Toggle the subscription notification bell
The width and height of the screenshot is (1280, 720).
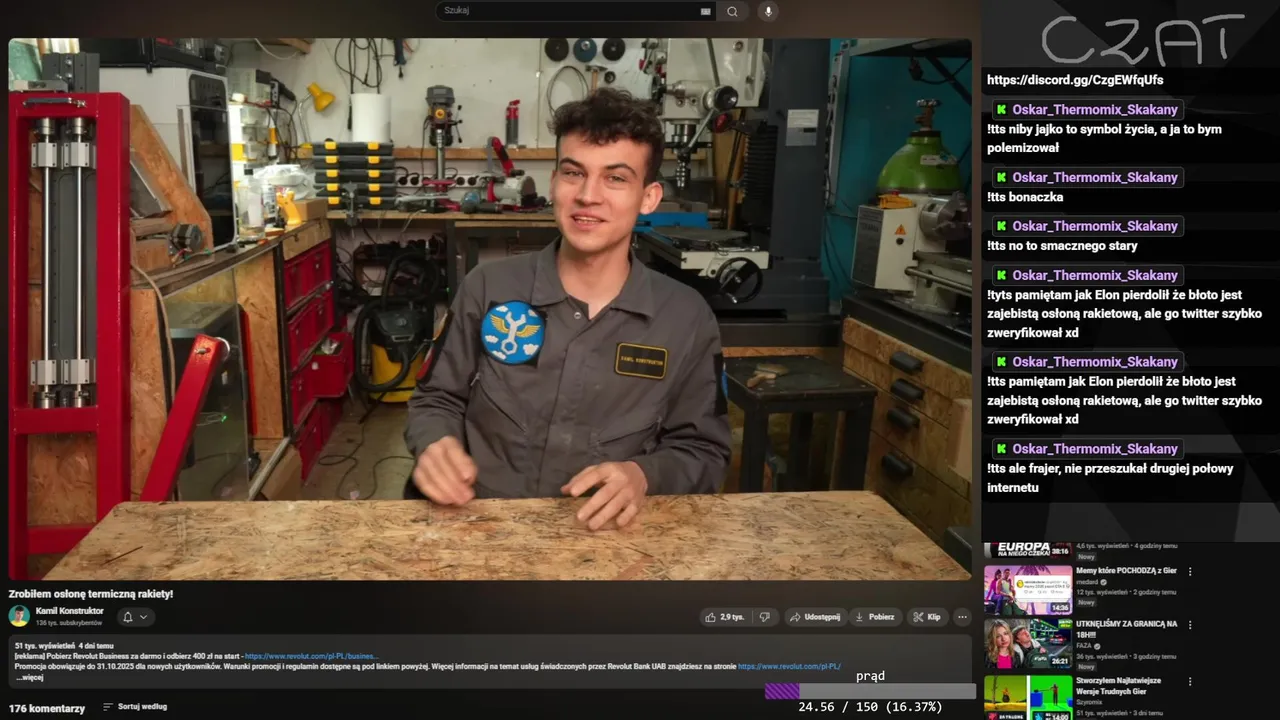point(127,617)
